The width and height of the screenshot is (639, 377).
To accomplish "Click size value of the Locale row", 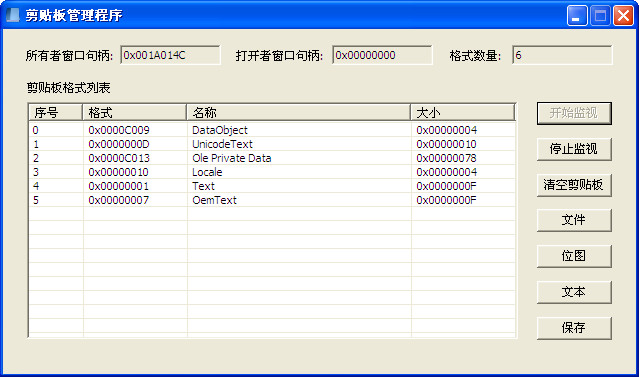I will tap(446, 172).
